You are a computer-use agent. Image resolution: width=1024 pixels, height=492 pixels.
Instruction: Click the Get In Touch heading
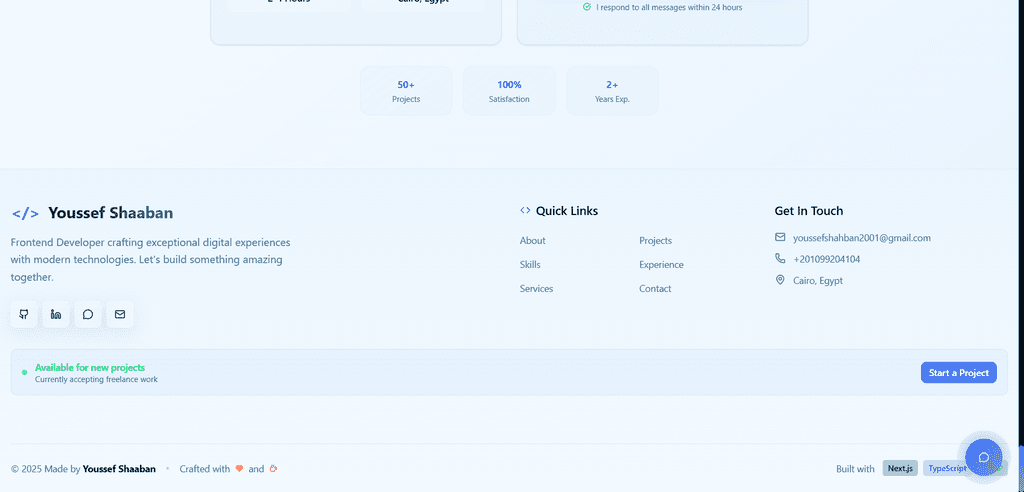click(808, 210)
